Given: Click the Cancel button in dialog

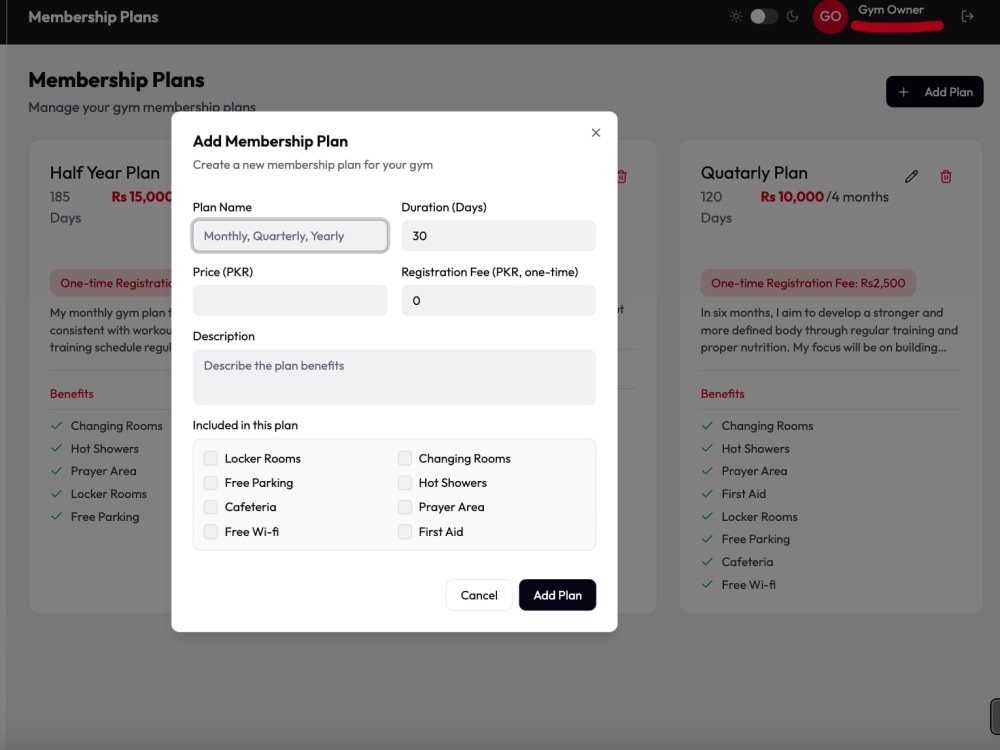Looking at the screenshot, I should pos(479,595).
